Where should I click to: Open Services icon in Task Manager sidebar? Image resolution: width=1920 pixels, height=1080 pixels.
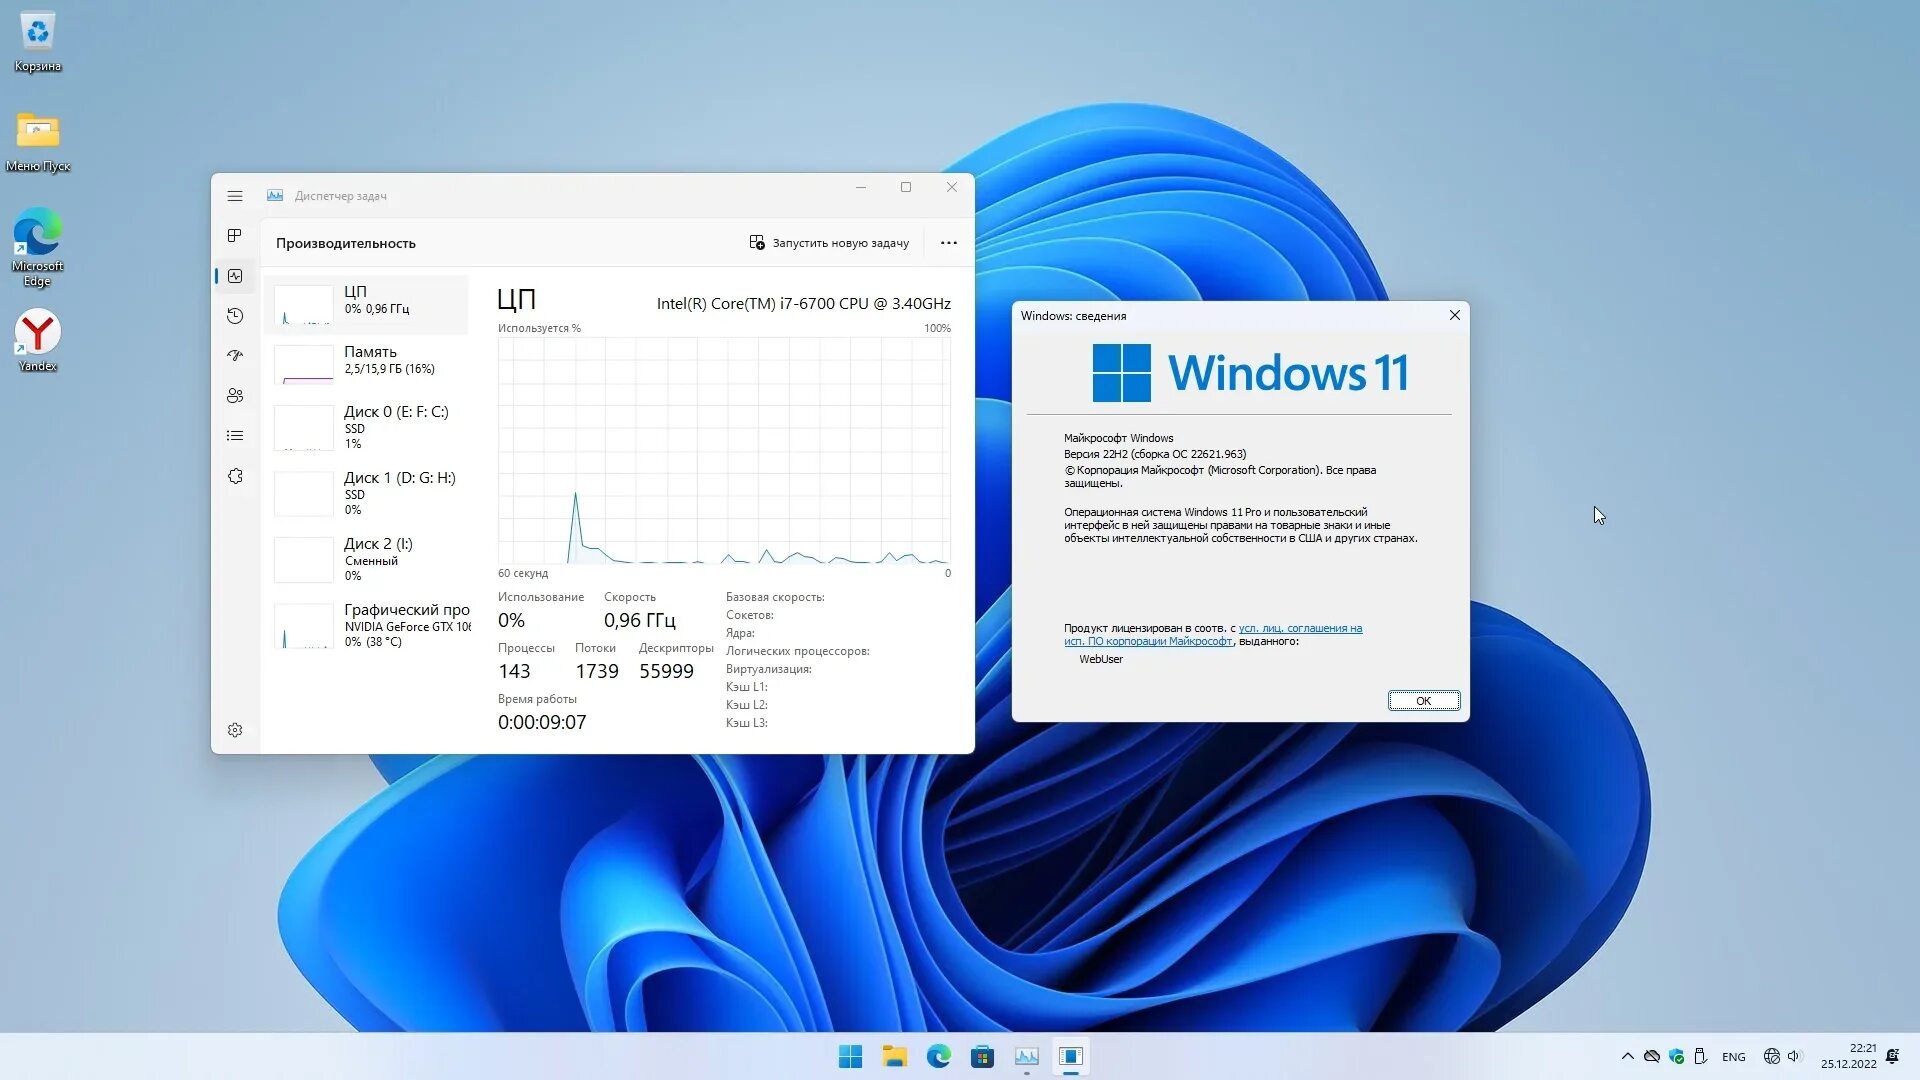pos(235,476)
